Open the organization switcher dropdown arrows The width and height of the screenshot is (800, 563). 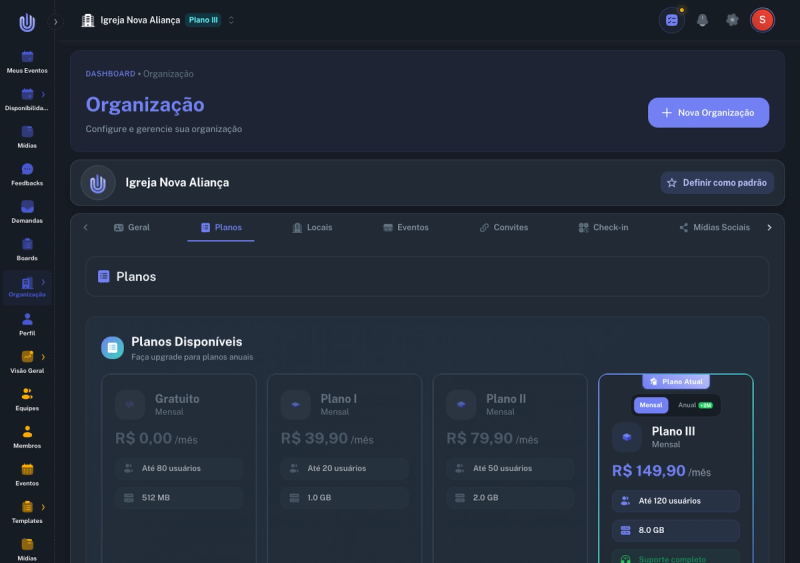tap(231, 20)
